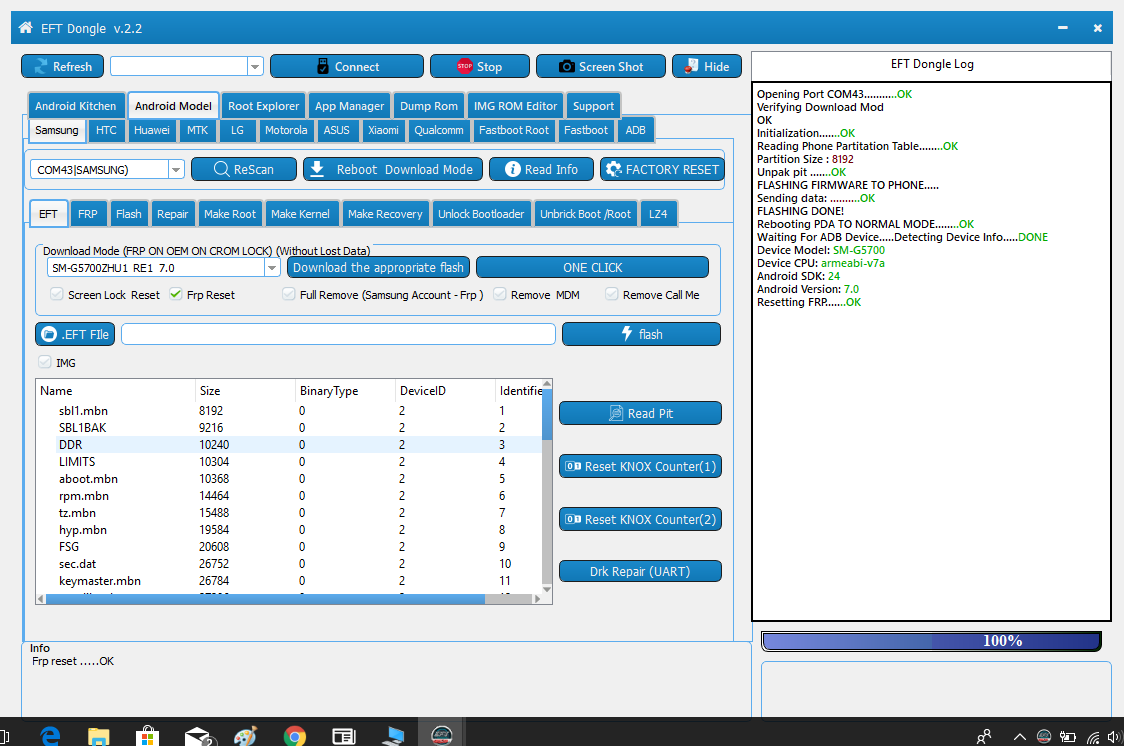The width and height of the screenshot is (1124, 746).
Task: Open Paint from the taskbar
Action: (x=245, y=736)
